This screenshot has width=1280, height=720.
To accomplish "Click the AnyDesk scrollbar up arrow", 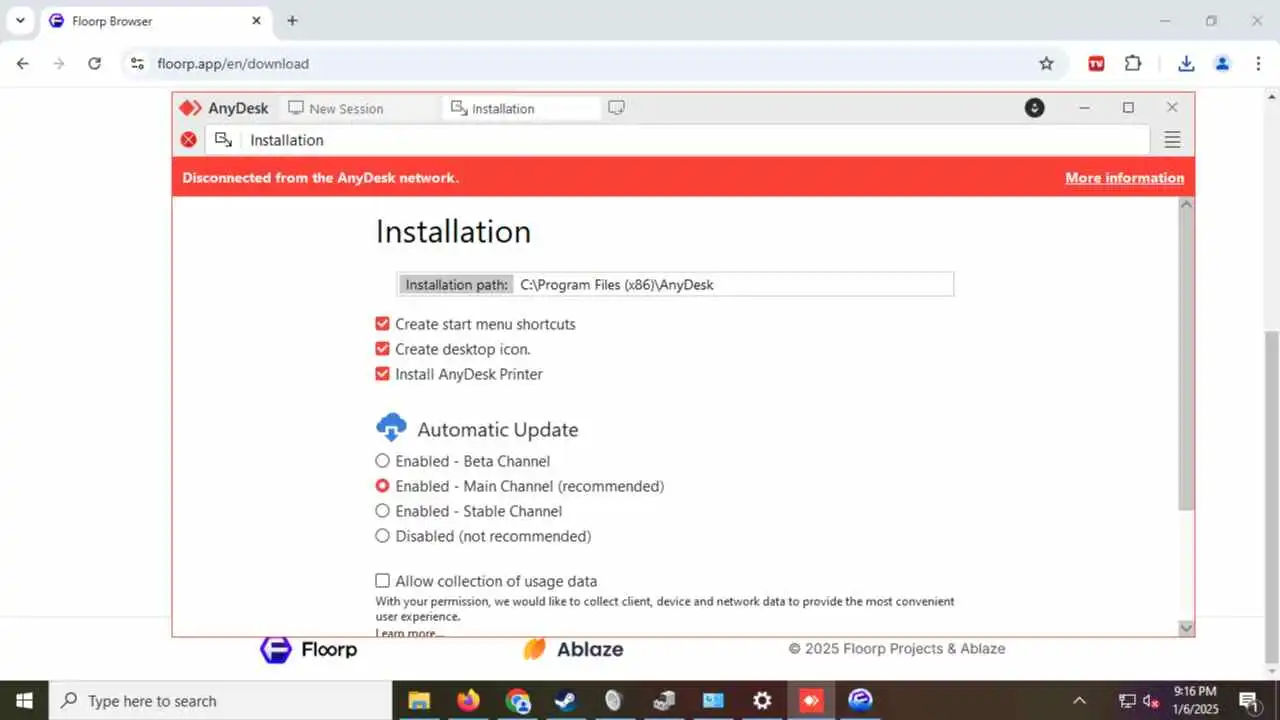I will tap(1186, 204).
